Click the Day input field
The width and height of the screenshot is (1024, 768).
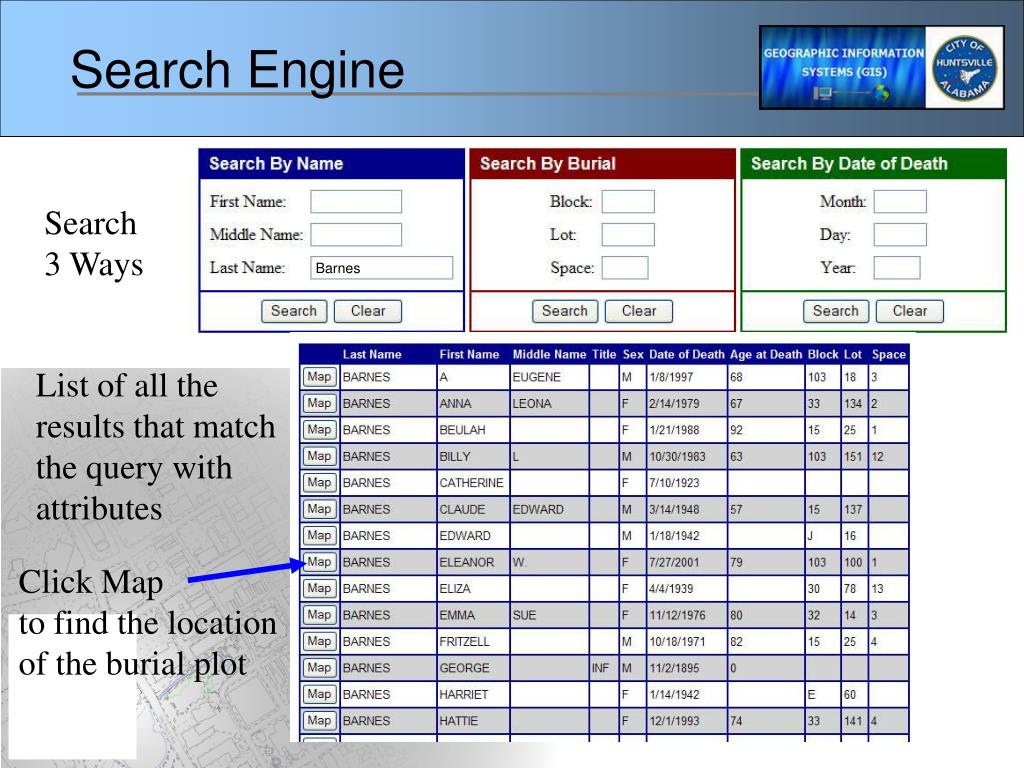click(x=900, y=234)
